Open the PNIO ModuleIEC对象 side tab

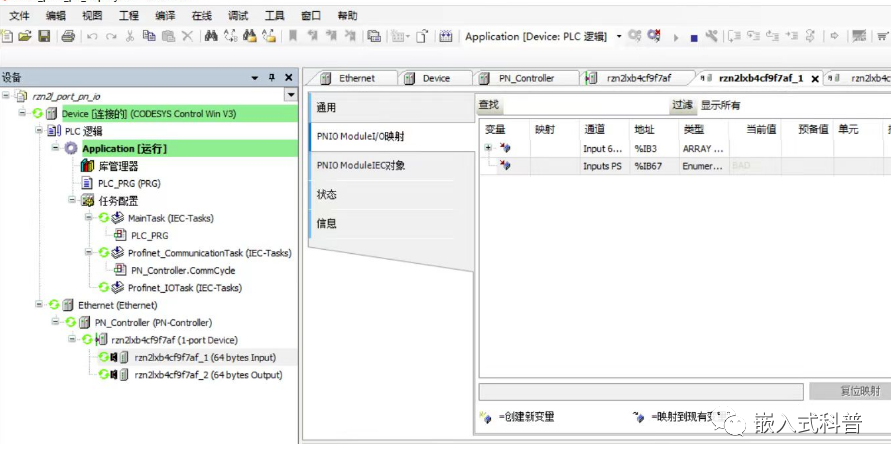[x=392, y=165]
